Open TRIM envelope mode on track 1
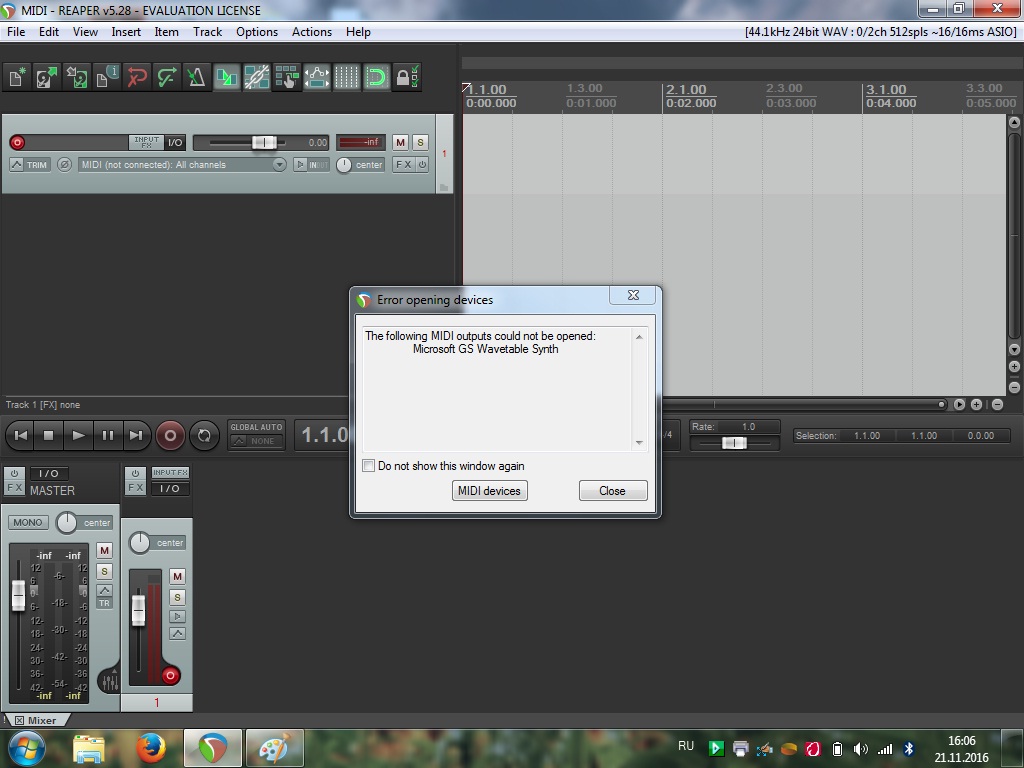This screenshot has width=1024, height=768. point(30,165)
